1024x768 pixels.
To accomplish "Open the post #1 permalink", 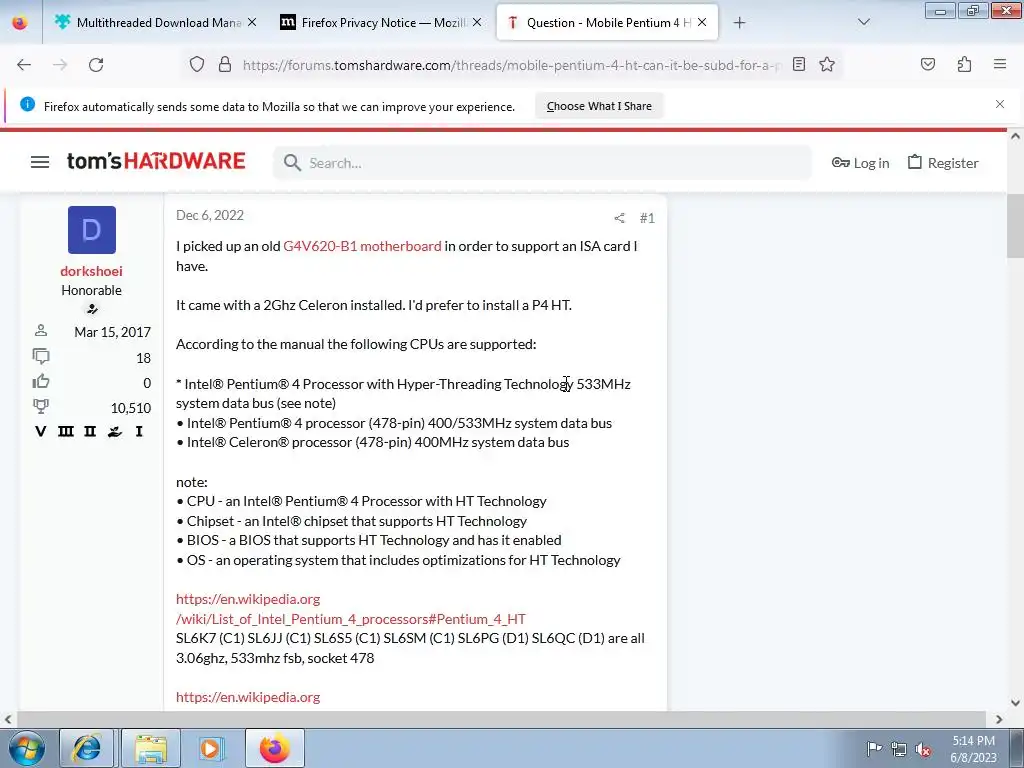I will (647, 218).
